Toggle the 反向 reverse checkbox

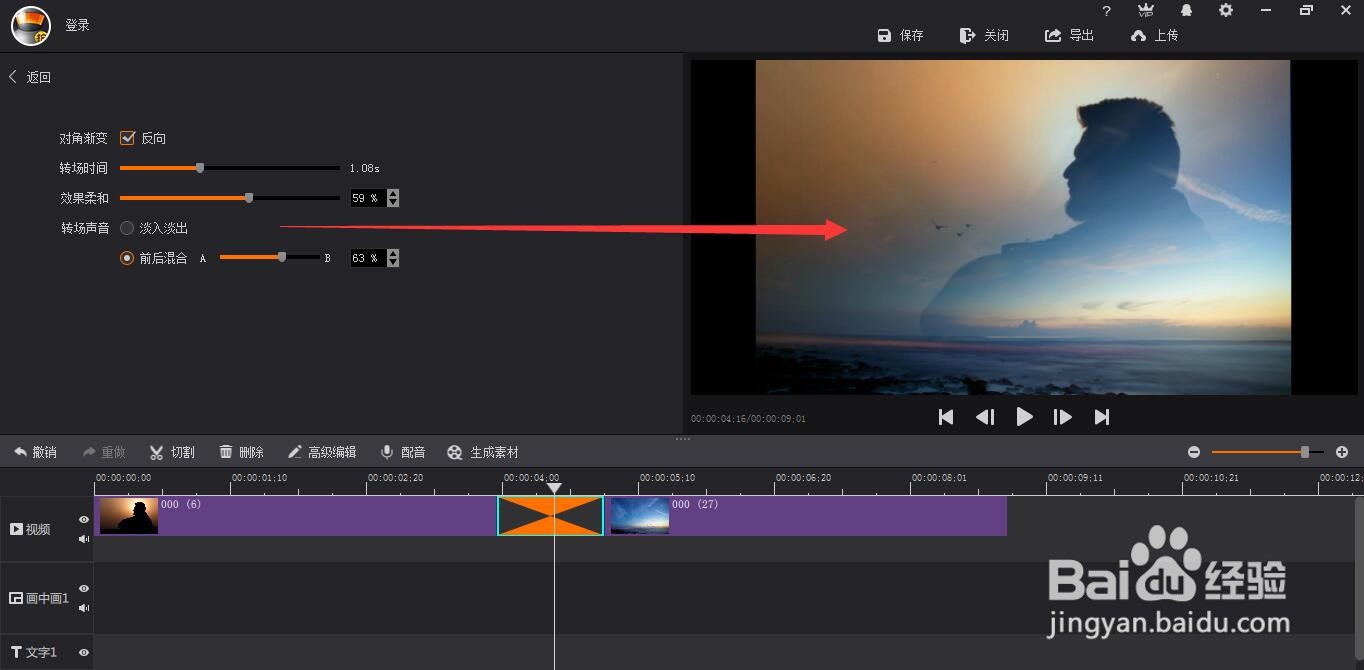(127, 138)
